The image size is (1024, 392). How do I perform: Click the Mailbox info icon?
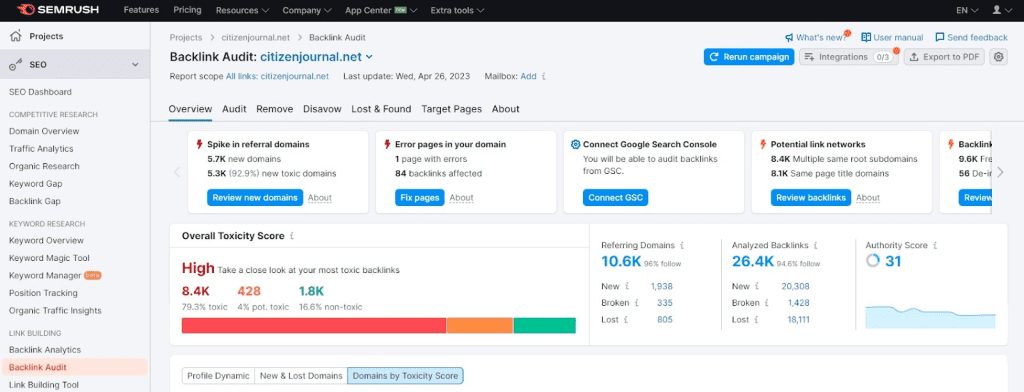[543, 76]
